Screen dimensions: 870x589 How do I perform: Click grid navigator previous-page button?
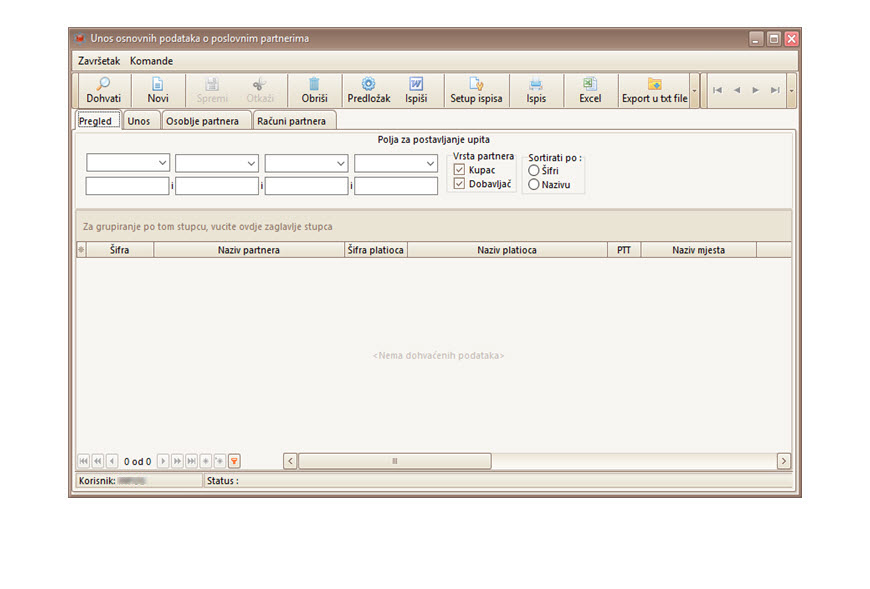point(98,461)
